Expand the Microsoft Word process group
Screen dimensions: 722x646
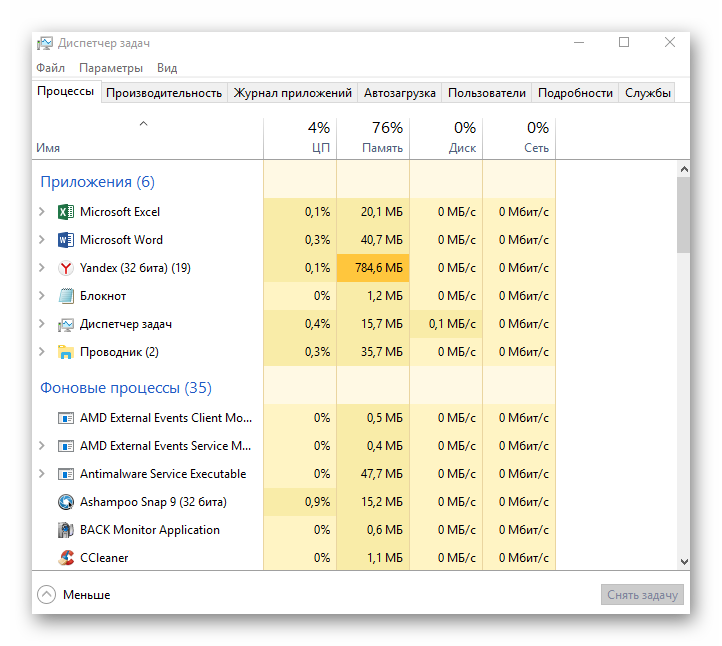tap(42, 240)
